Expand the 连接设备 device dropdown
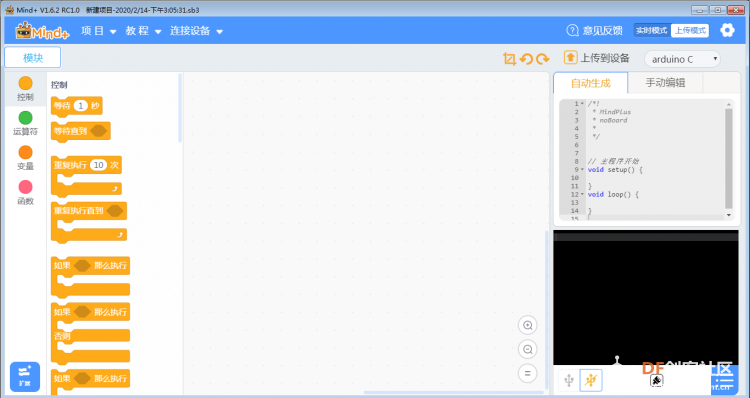750x398 pixels. click(x=196, y=31)
